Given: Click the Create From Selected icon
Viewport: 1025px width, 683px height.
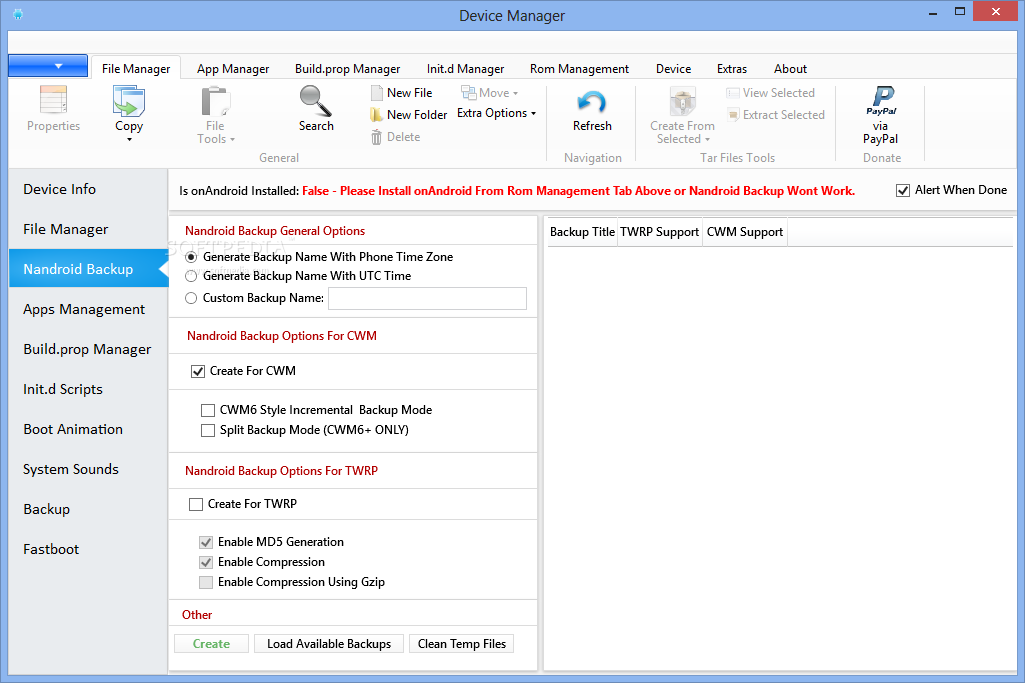Looking at the screenshot, I should (x=682, y=101).
